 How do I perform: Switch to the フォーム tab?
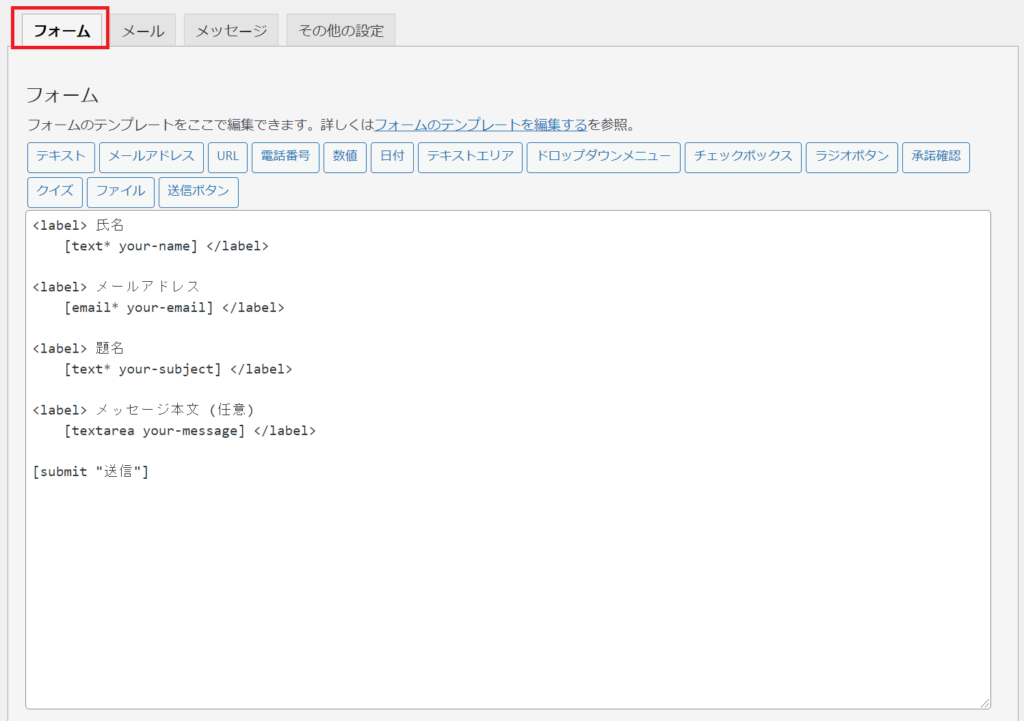click(x=61, y=30)
